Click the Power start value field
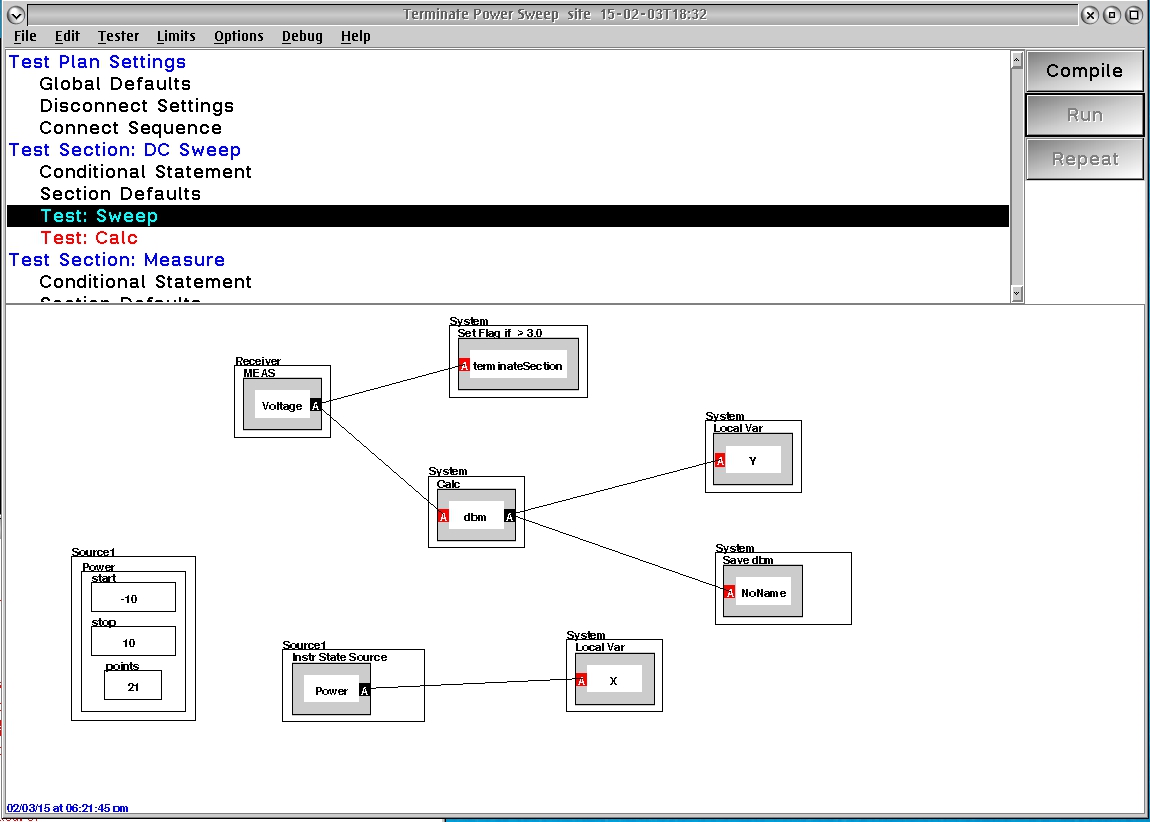The height and width of the screenshot is (822, 1150). click(133, 597)
